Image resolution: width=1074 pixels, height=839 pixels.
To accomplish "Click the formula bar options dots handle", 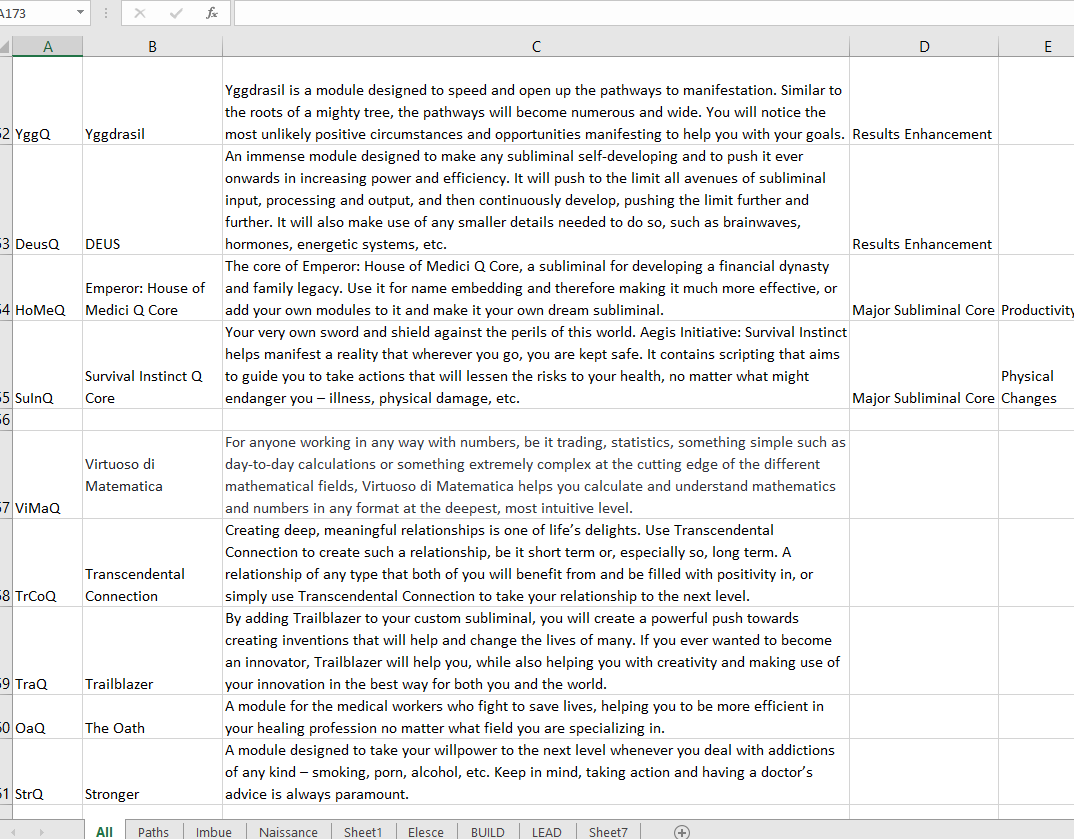I will click(x=105, y=13).
